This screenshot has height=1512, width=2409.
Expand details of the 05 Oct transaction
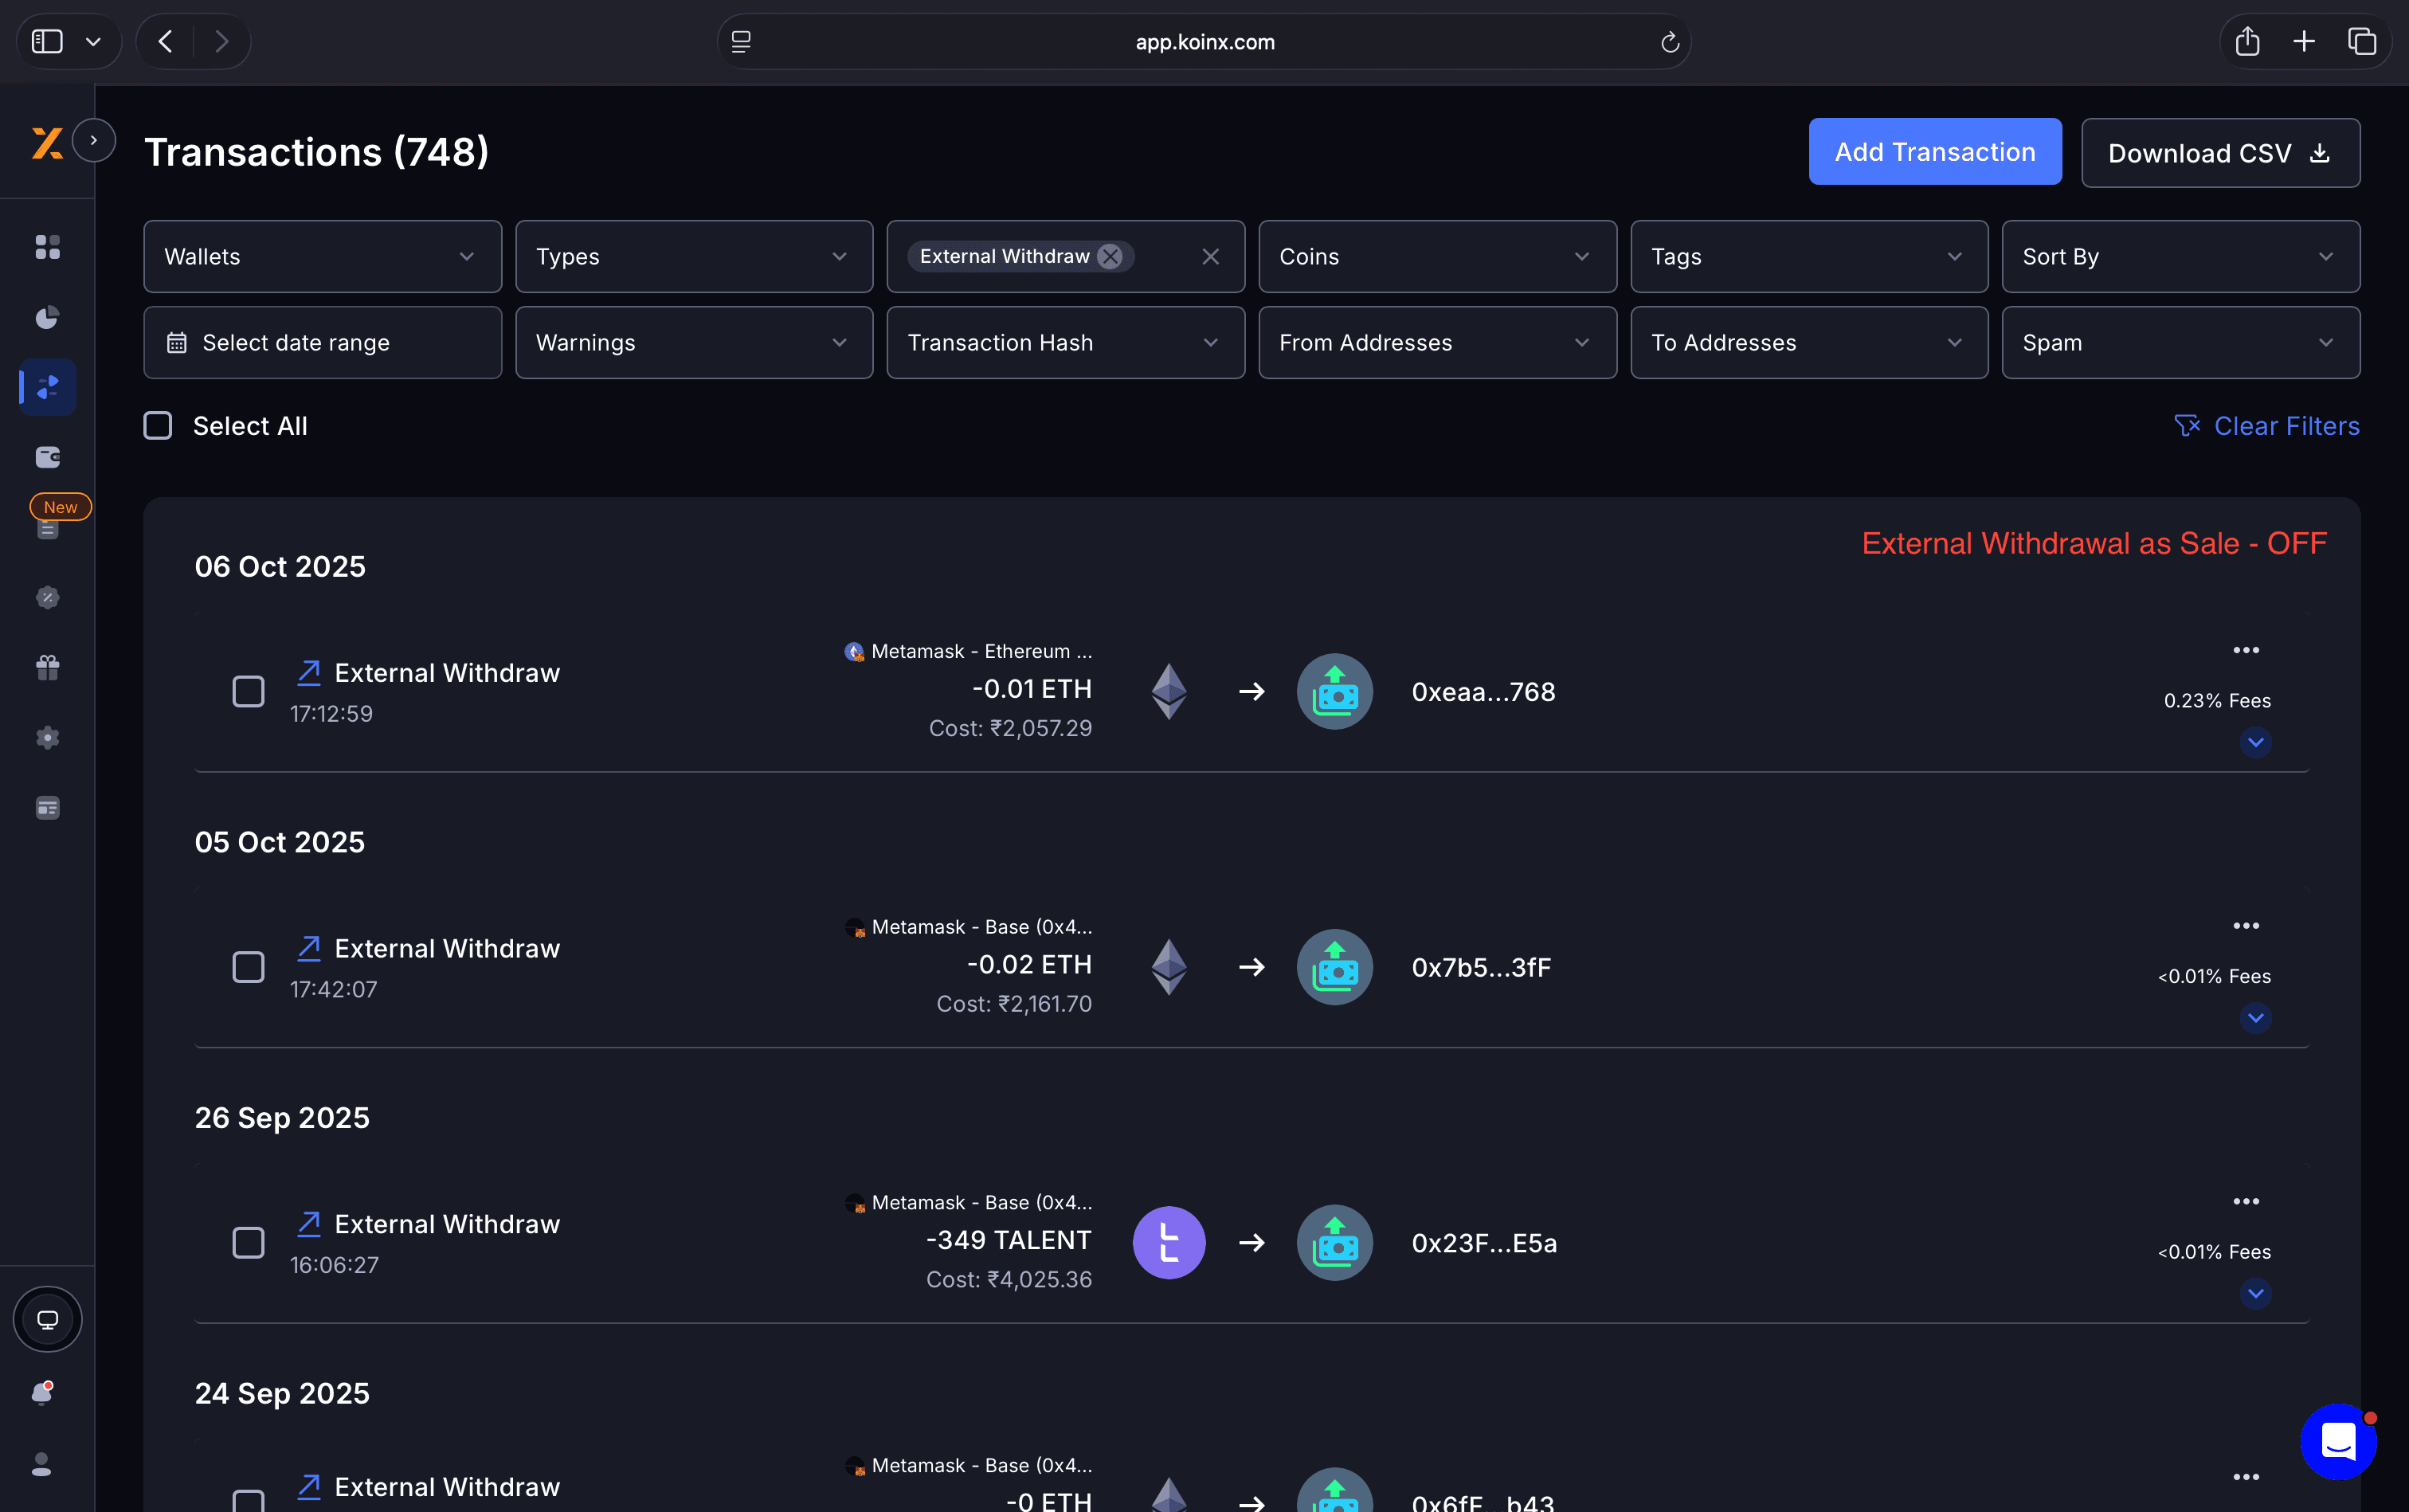pyautogui.click(x=2255, y=1018)
